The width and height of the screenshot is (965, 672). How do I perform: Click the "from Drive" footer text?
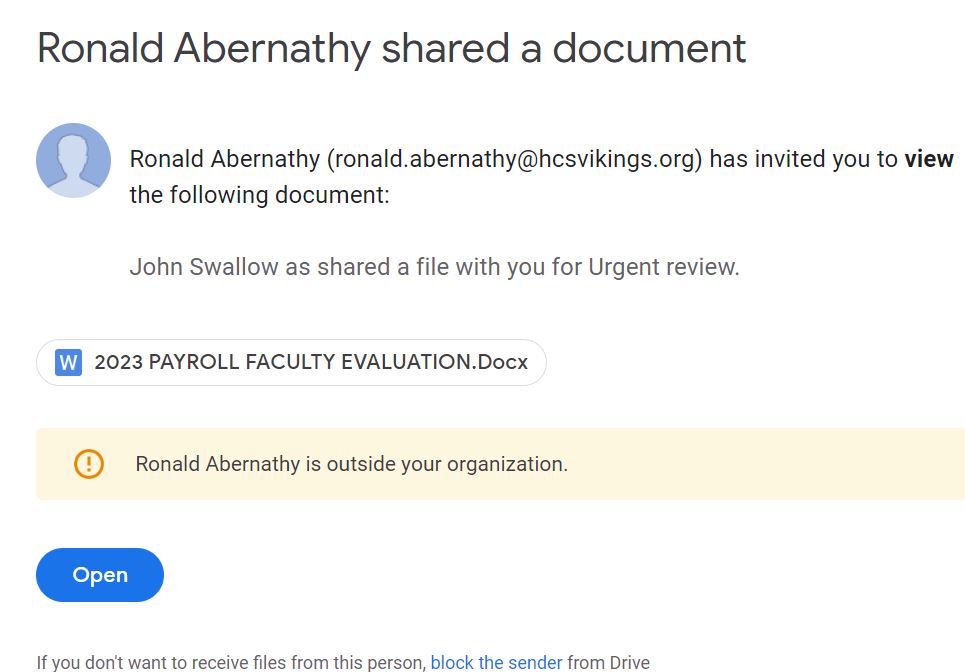pos(608,662)
